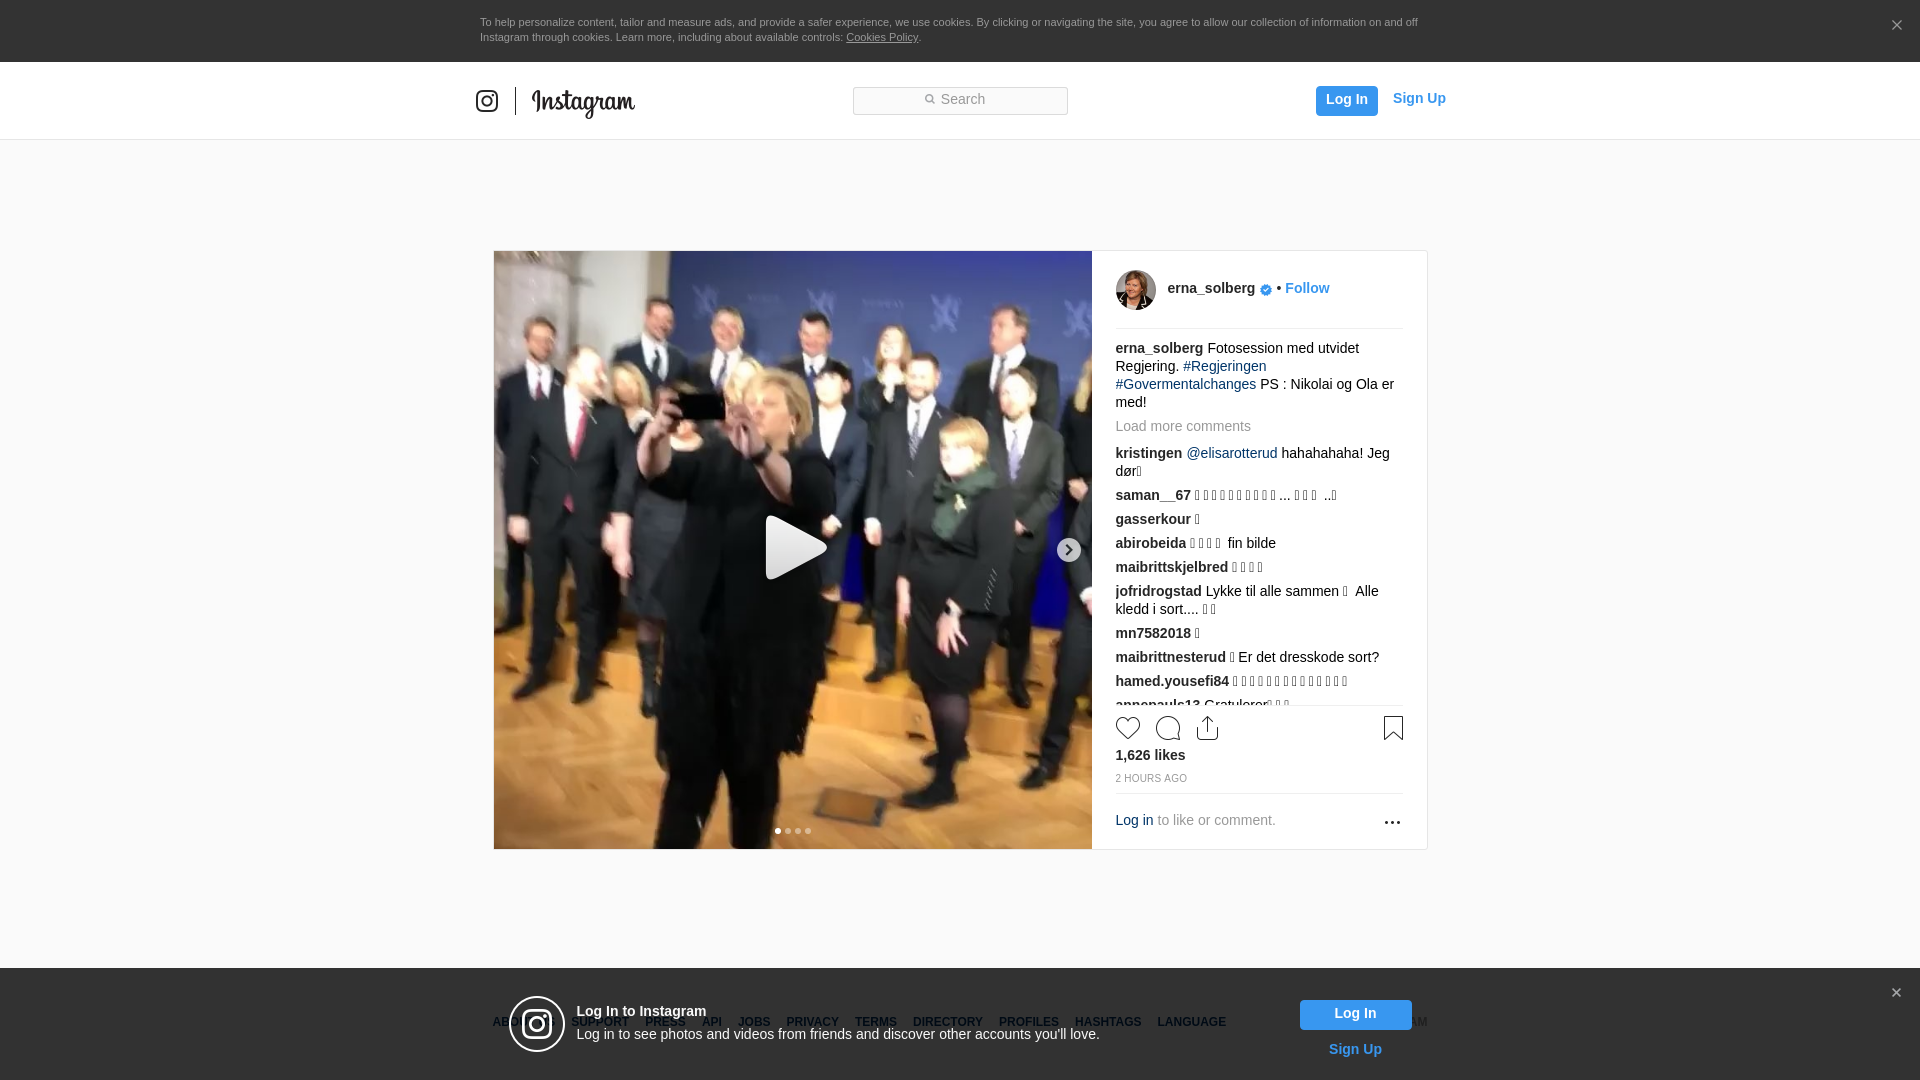Image resolution: width=1920 pixels, height=1080 pixels.
Task: Open erna_solberg username in post header
Action: tap(1211, 288)
